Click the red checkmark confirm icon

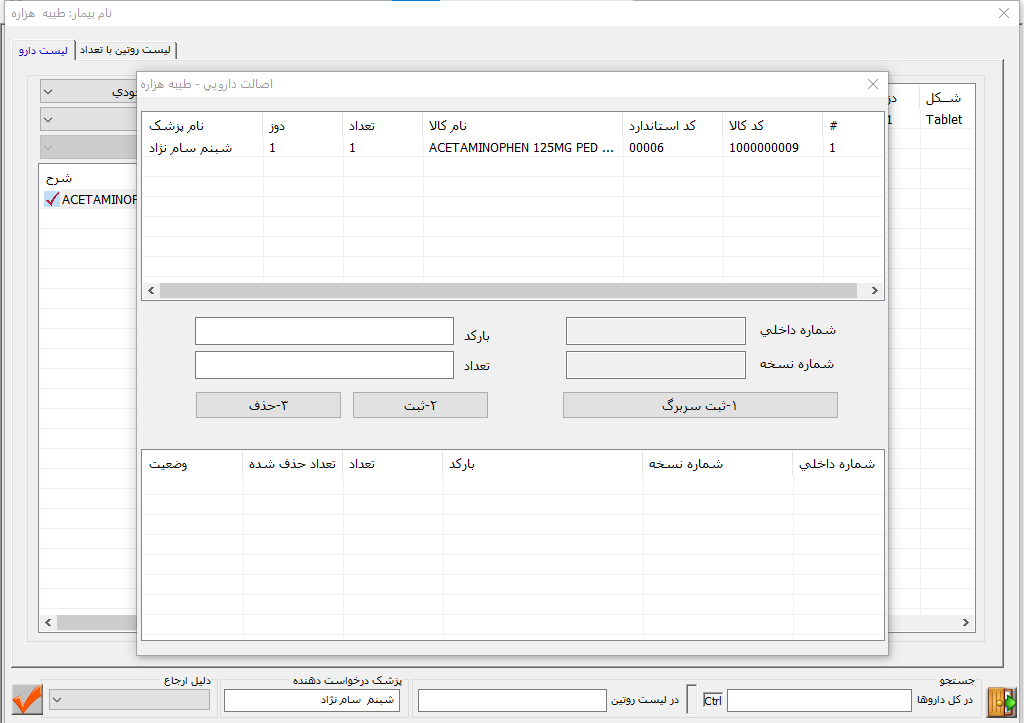pyautogui.click(x=28, y=698)
